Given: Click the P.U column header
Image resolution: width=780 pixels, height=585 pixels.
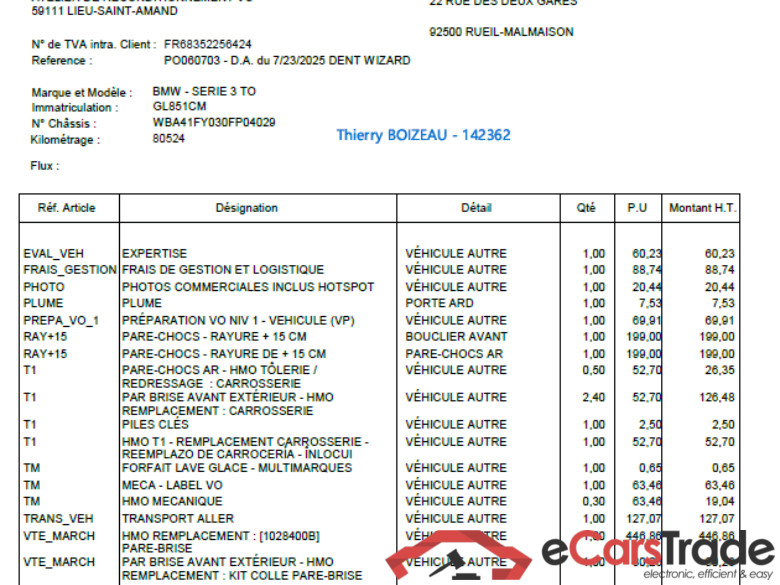Looking at the screenshot, I should (x=637, y=208).
